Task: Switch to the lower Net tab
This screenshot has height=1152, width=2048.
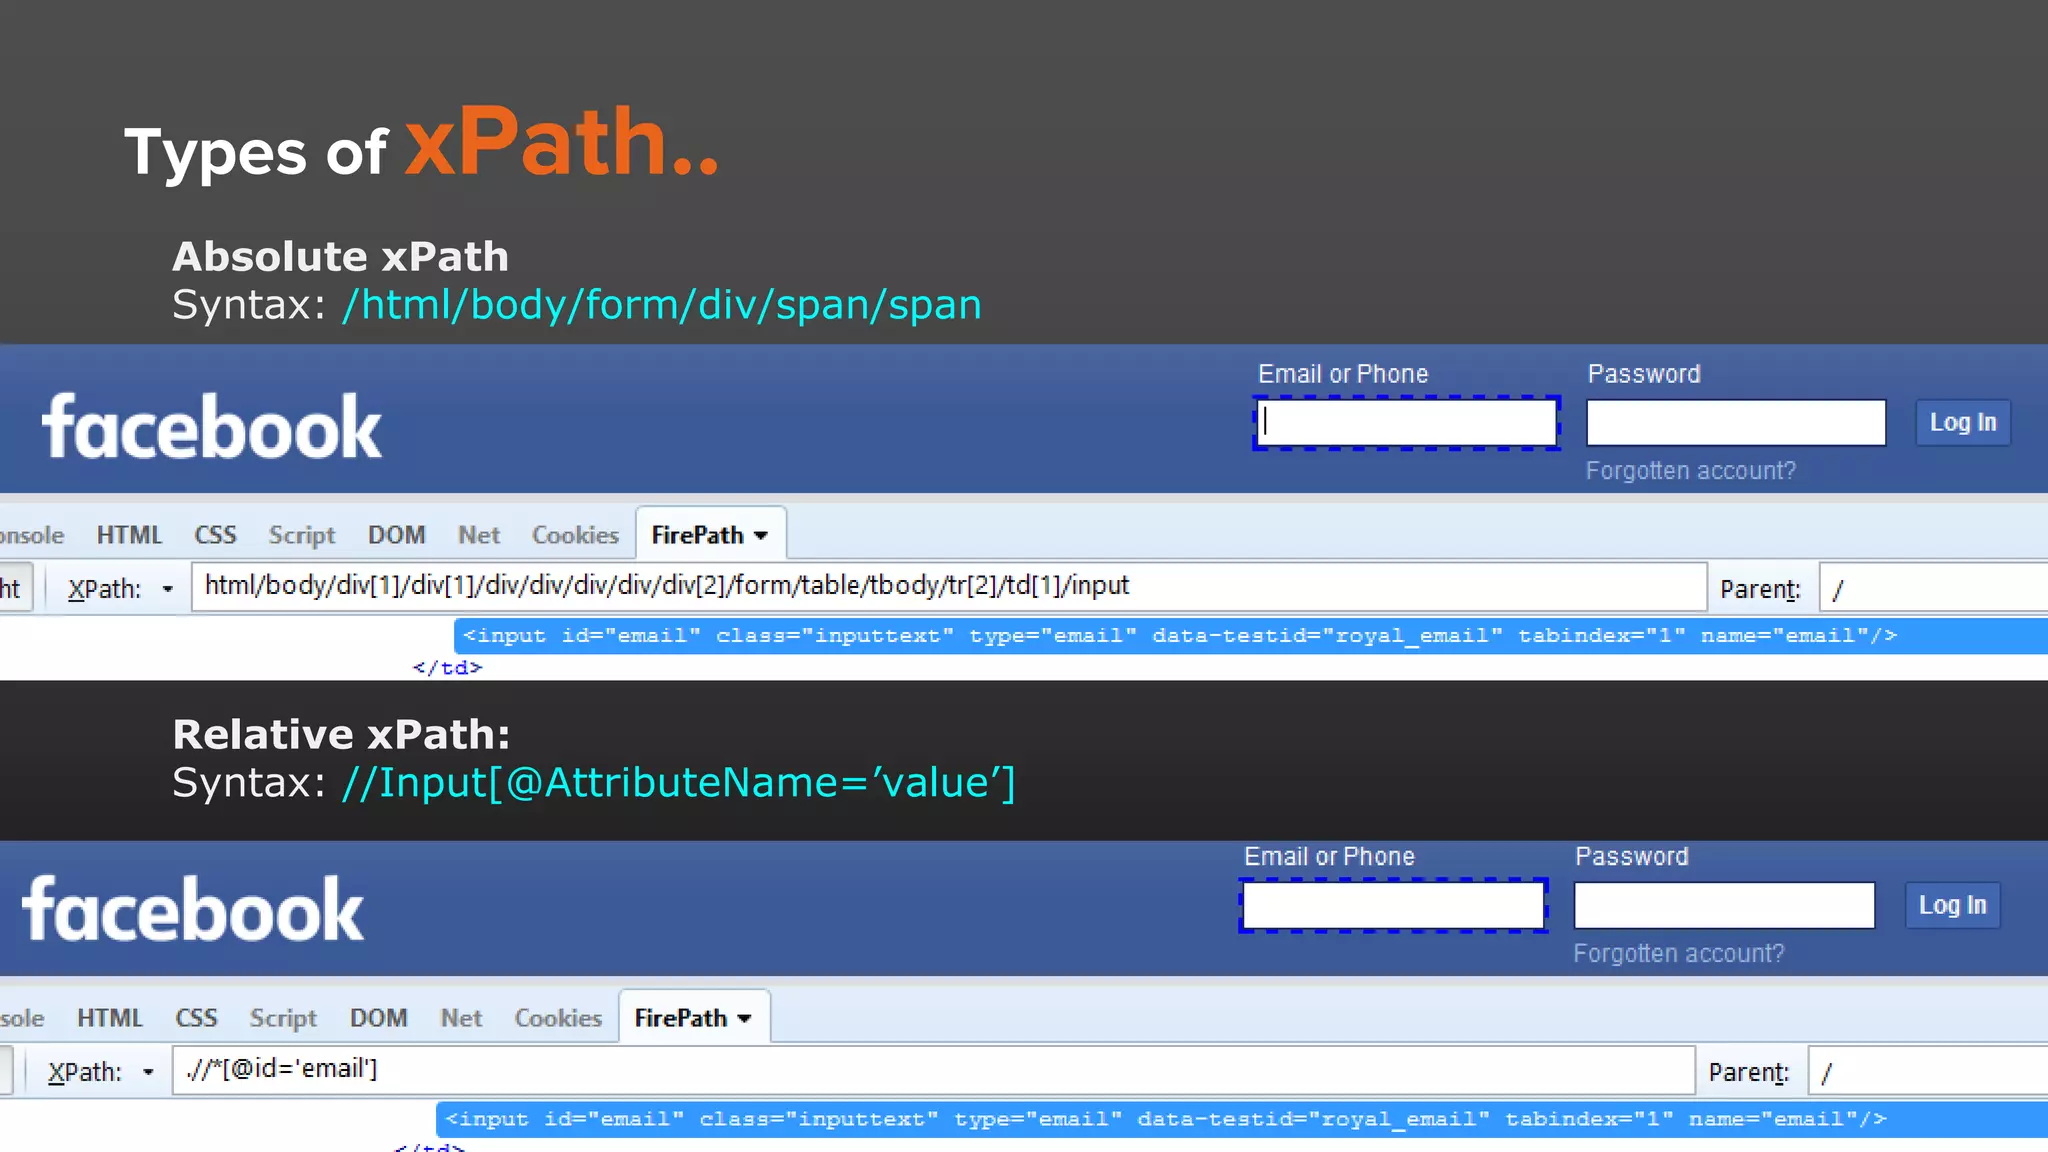Action: point(461,1018)
